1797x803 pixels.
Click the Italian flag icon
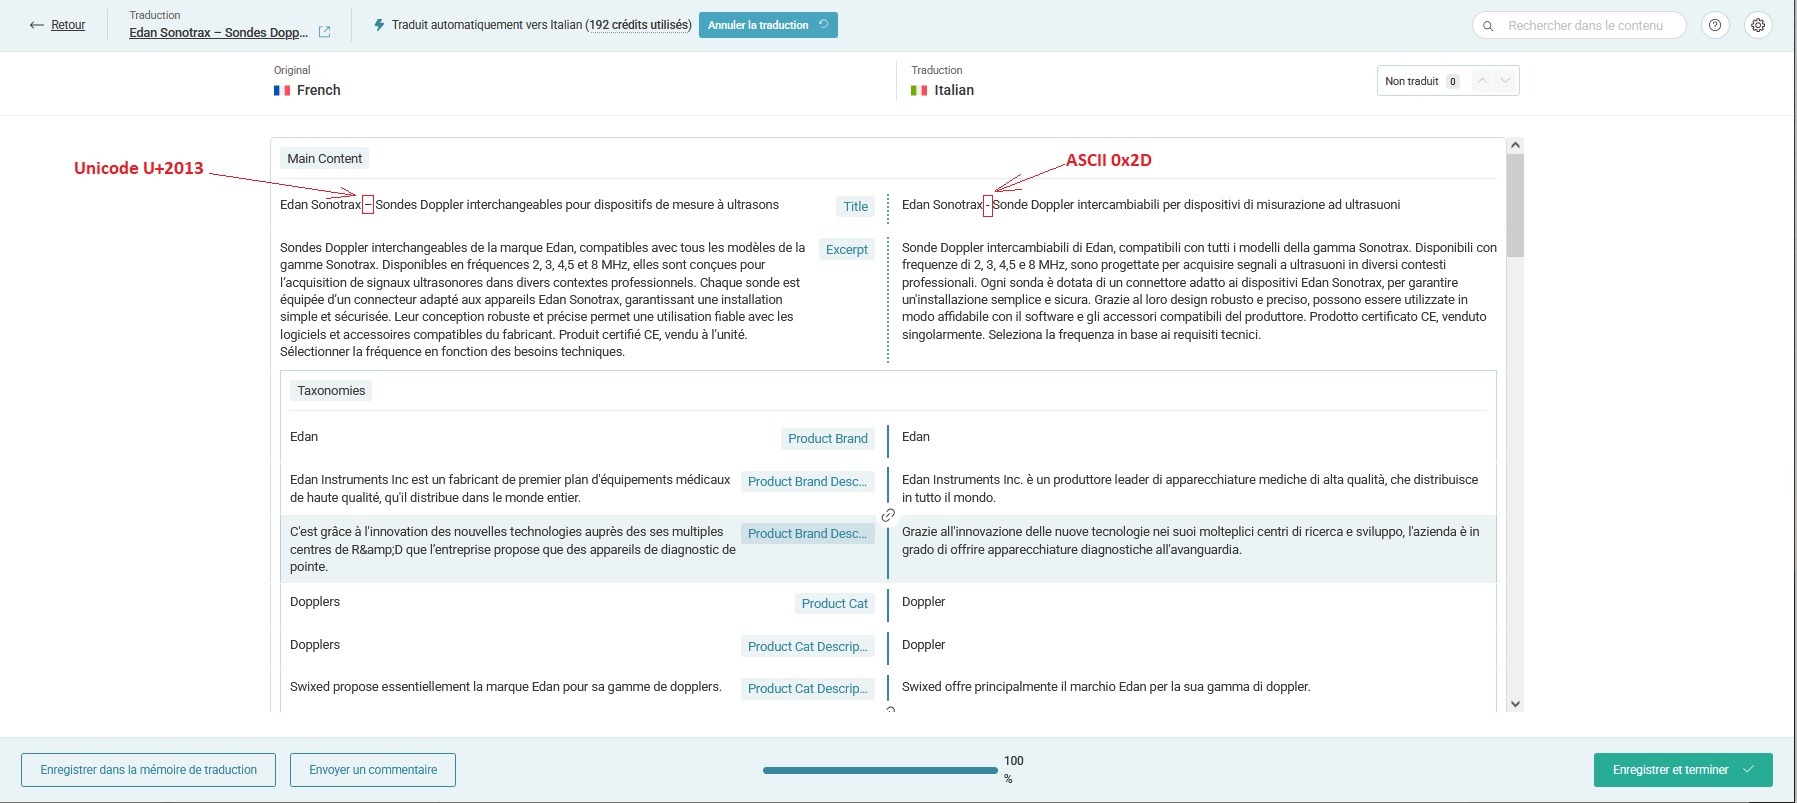point(919,90)
